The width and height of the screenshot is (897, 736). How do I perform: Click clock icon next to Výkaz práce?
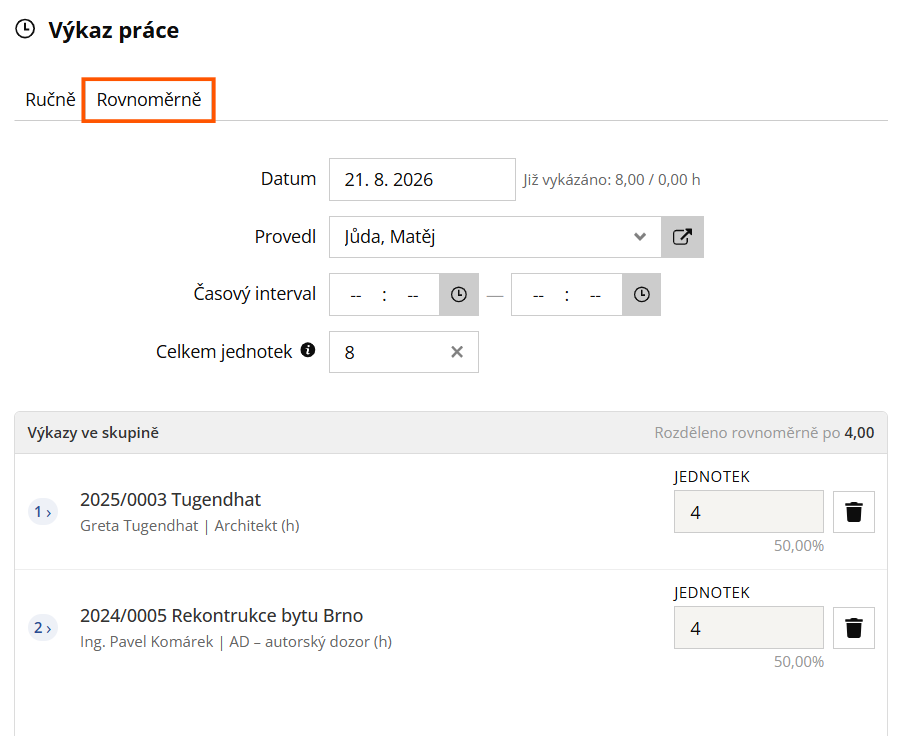(x=25, y=29)
